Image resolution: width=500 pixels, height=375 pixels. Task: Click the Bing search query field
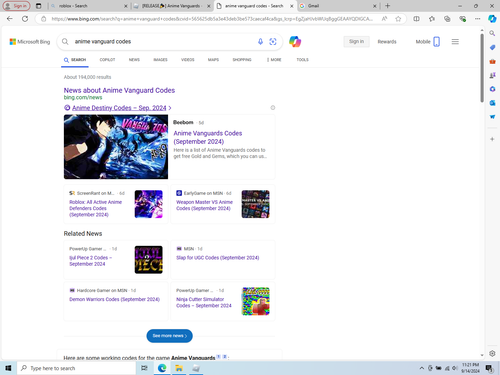click(x=163, y=41)
